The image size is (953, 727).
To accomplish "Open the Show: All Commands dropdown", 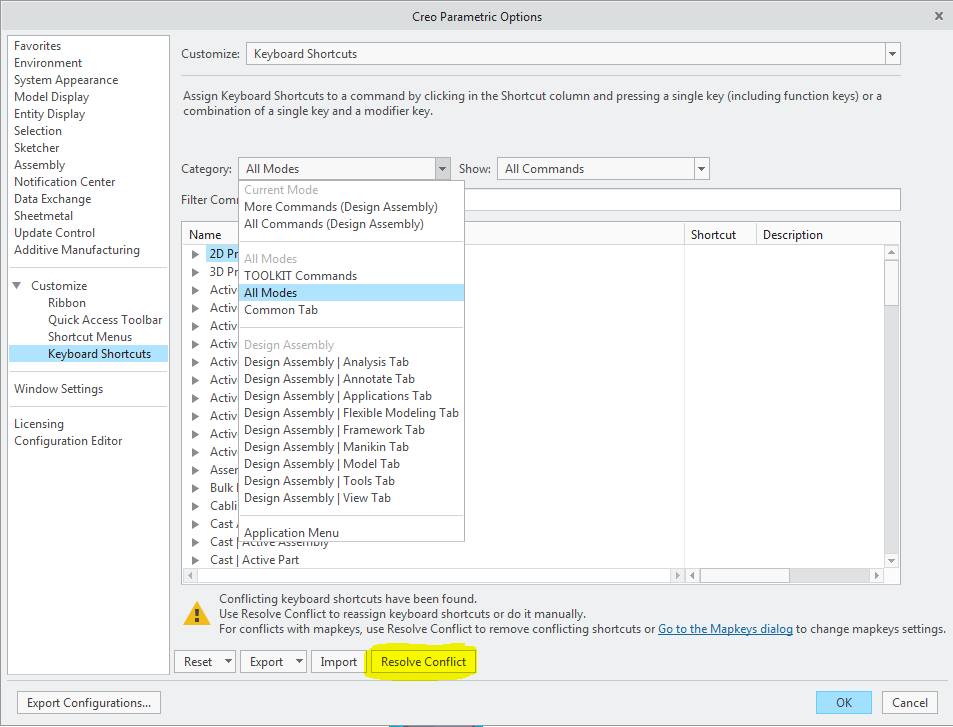I will 700,168.
